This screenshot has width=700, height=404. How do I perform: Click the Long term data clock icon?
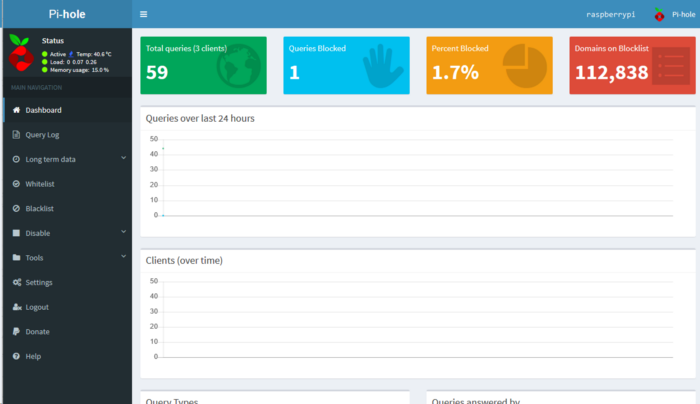[17, 159]
